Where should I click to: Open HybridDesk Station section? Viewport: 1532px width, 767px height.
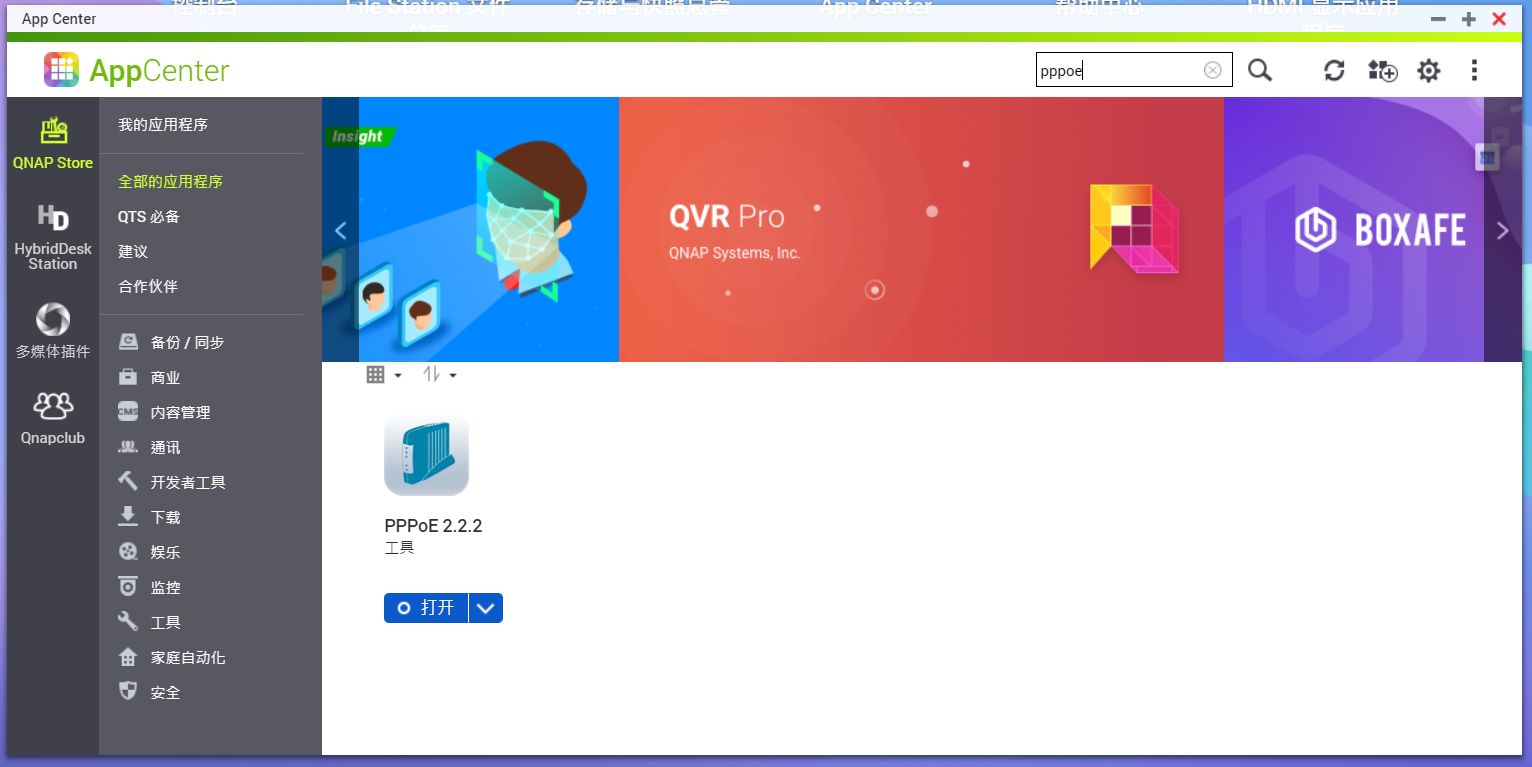click(53, 237)
